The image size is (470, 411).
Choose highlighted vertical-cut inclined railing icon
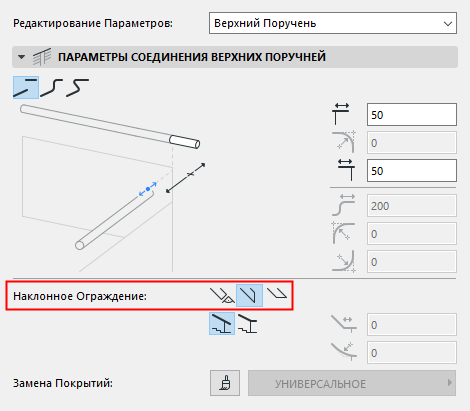coord(249,296)
